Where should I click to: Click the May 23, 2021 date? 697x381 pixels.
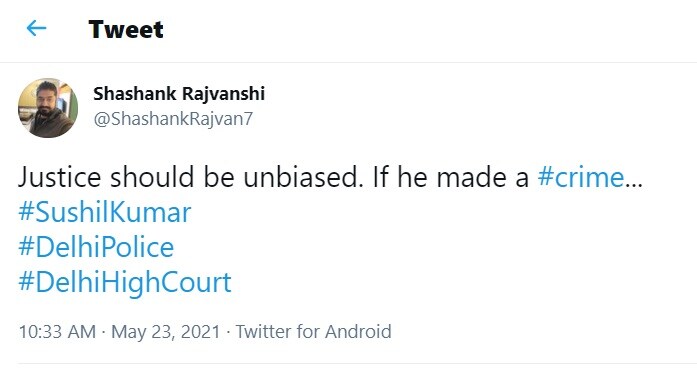[x=166, y=332]
